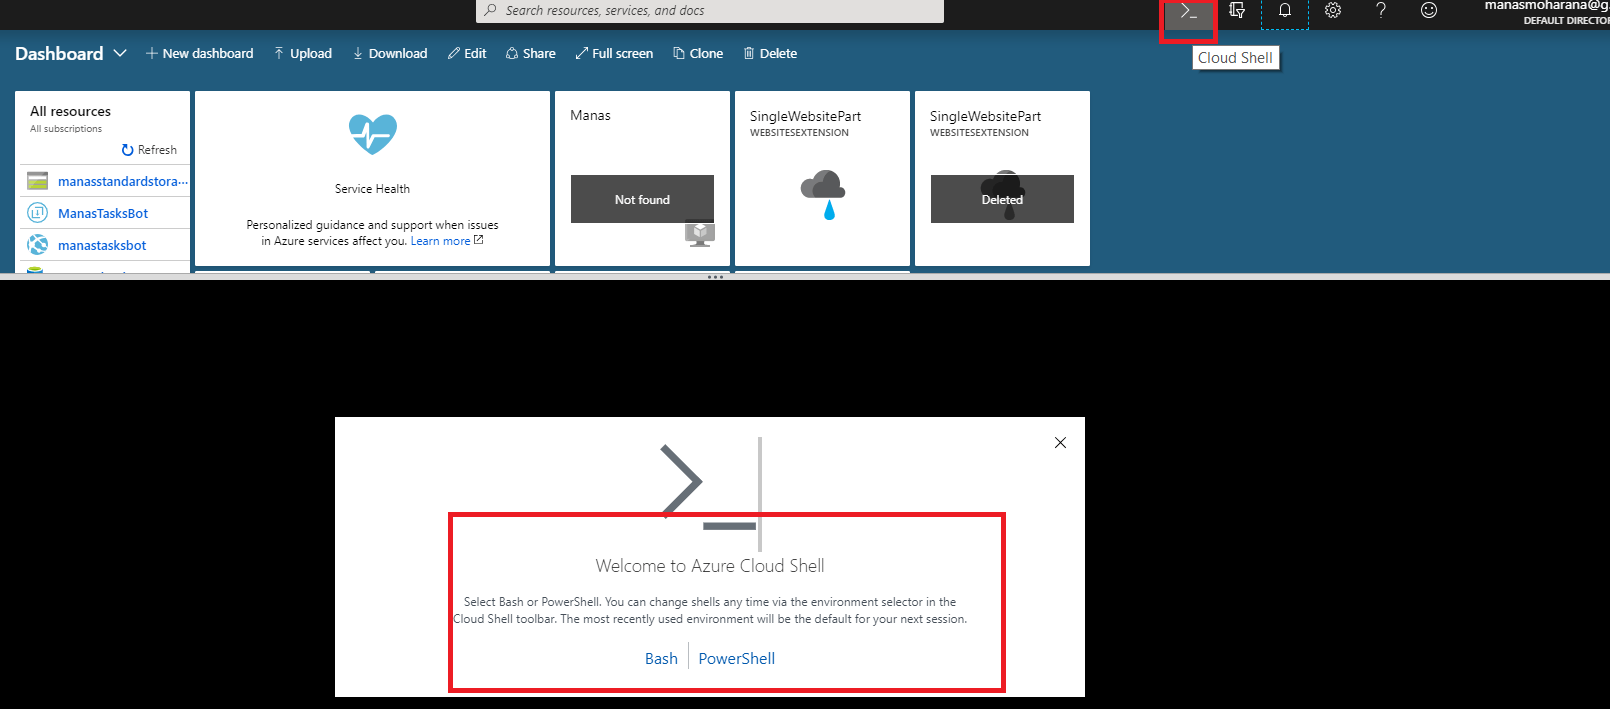Download the dashboard

click(x=390, y=53)
